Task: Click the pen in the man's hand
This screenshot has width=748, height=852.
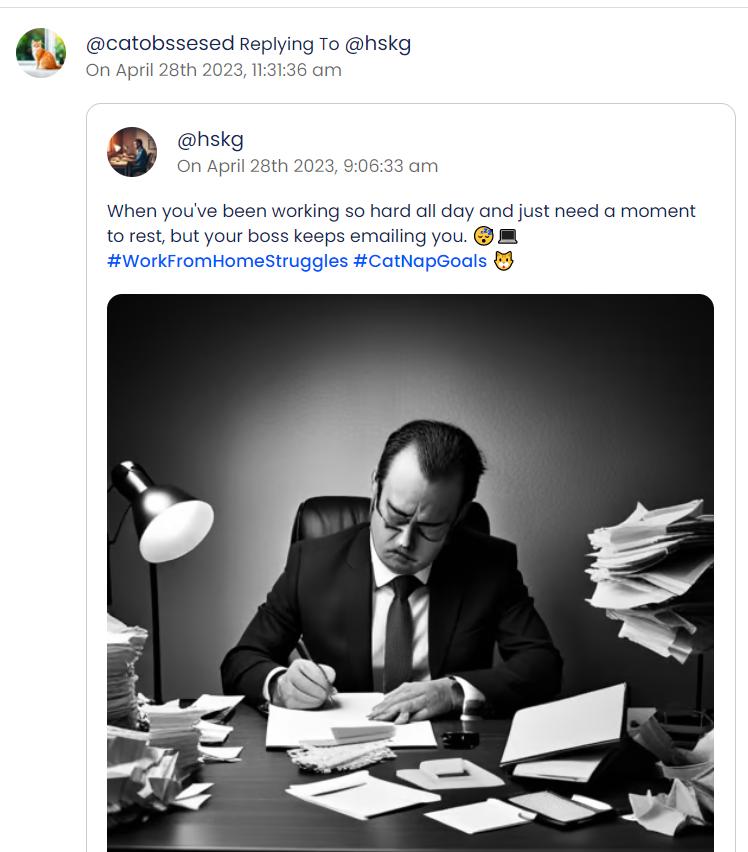Action: (312, 667)
